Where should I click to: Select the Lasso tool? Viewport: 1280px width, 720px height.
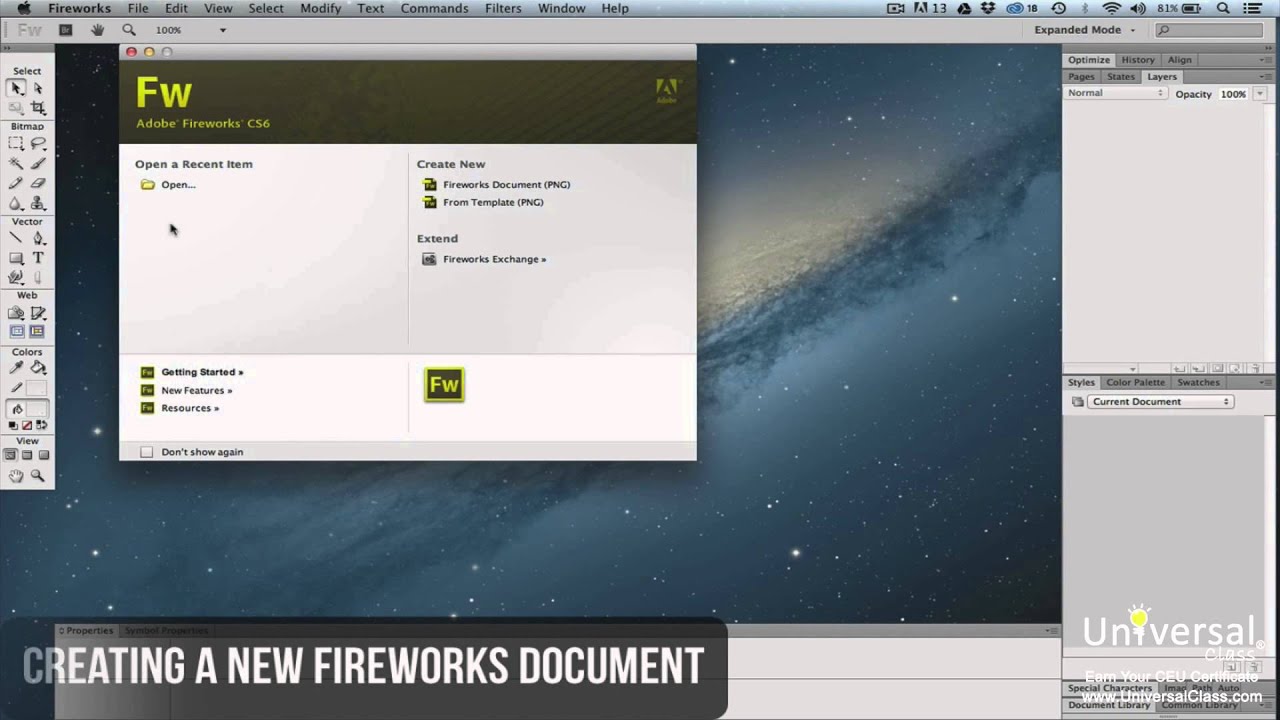38,144
